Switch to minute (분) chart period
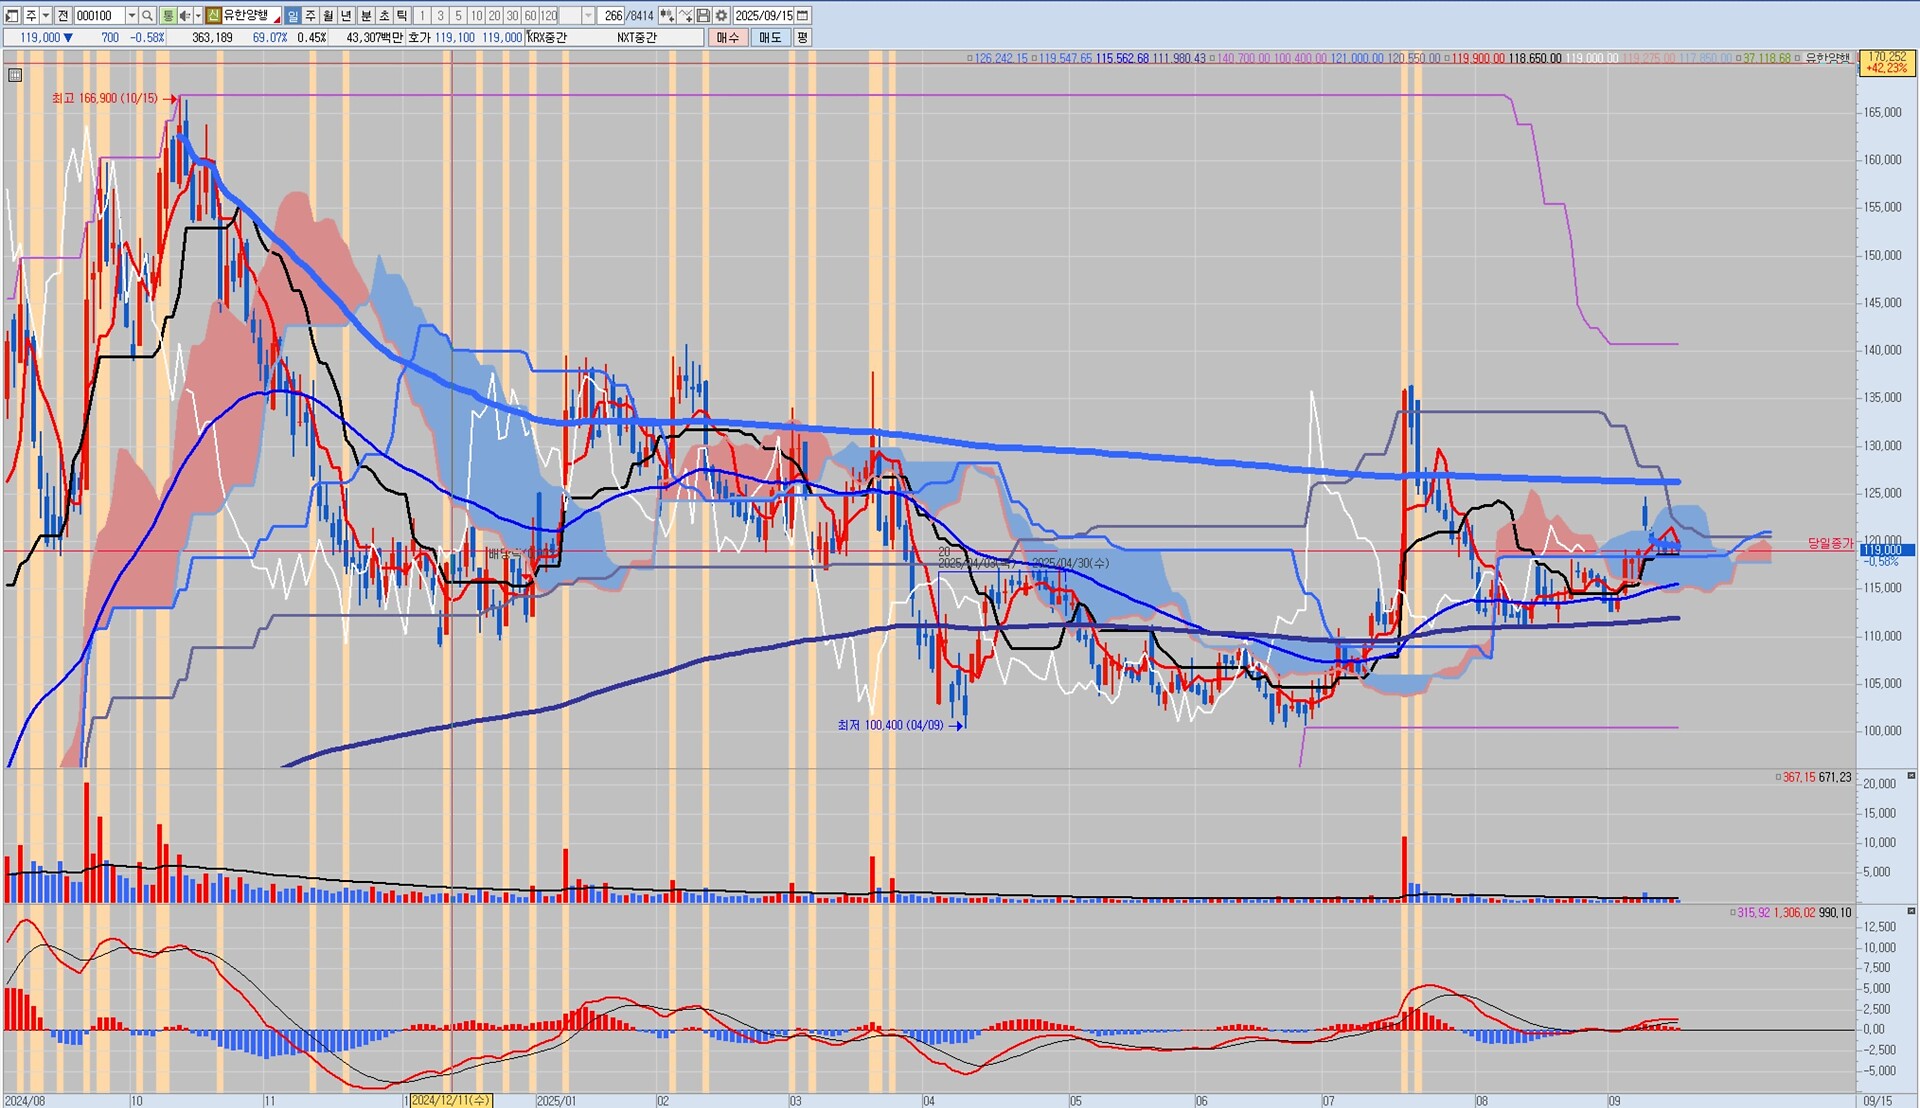The width and height of the screenshot is (1920, 1108). tap(366, 16)
